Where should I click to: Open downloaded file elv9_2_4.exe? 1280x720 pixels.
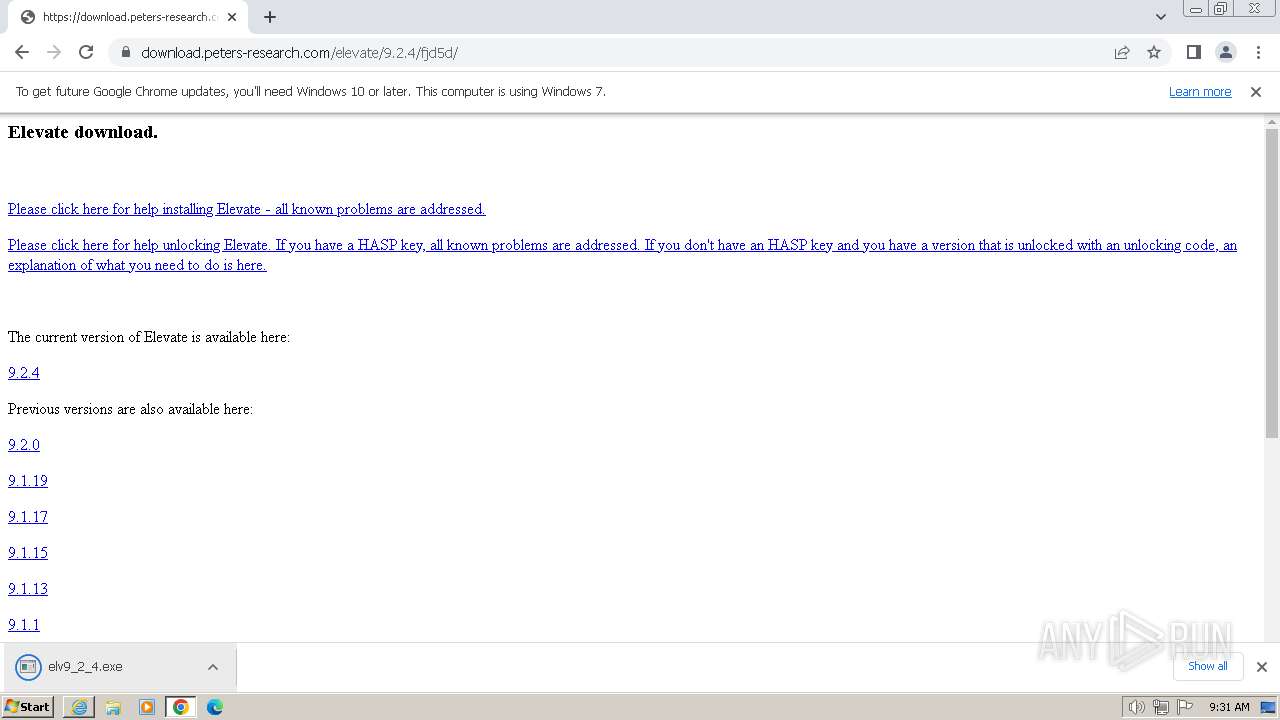pyautogui.click(x=100, y=667)
